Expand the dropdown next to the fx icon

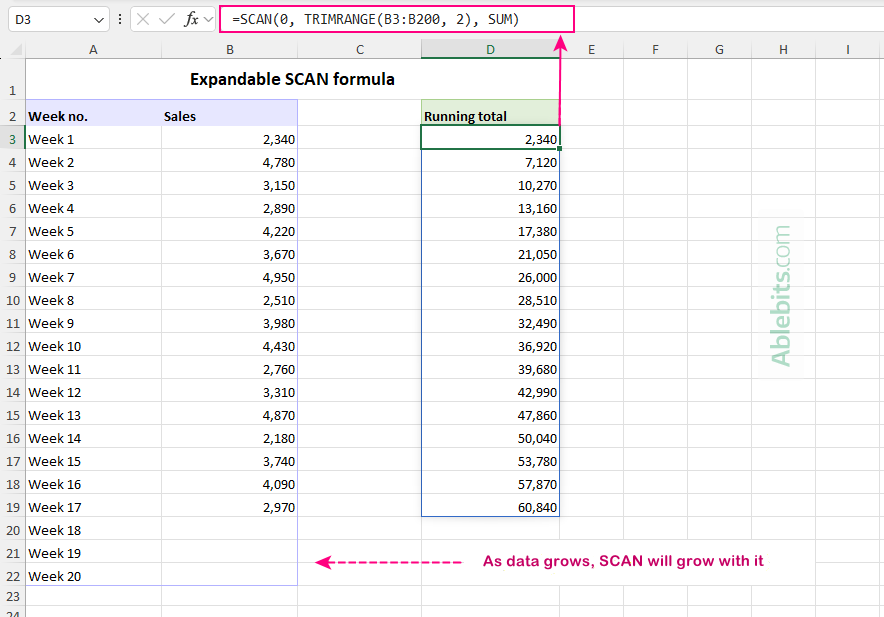pyautogui.click(x=209, y=20)
